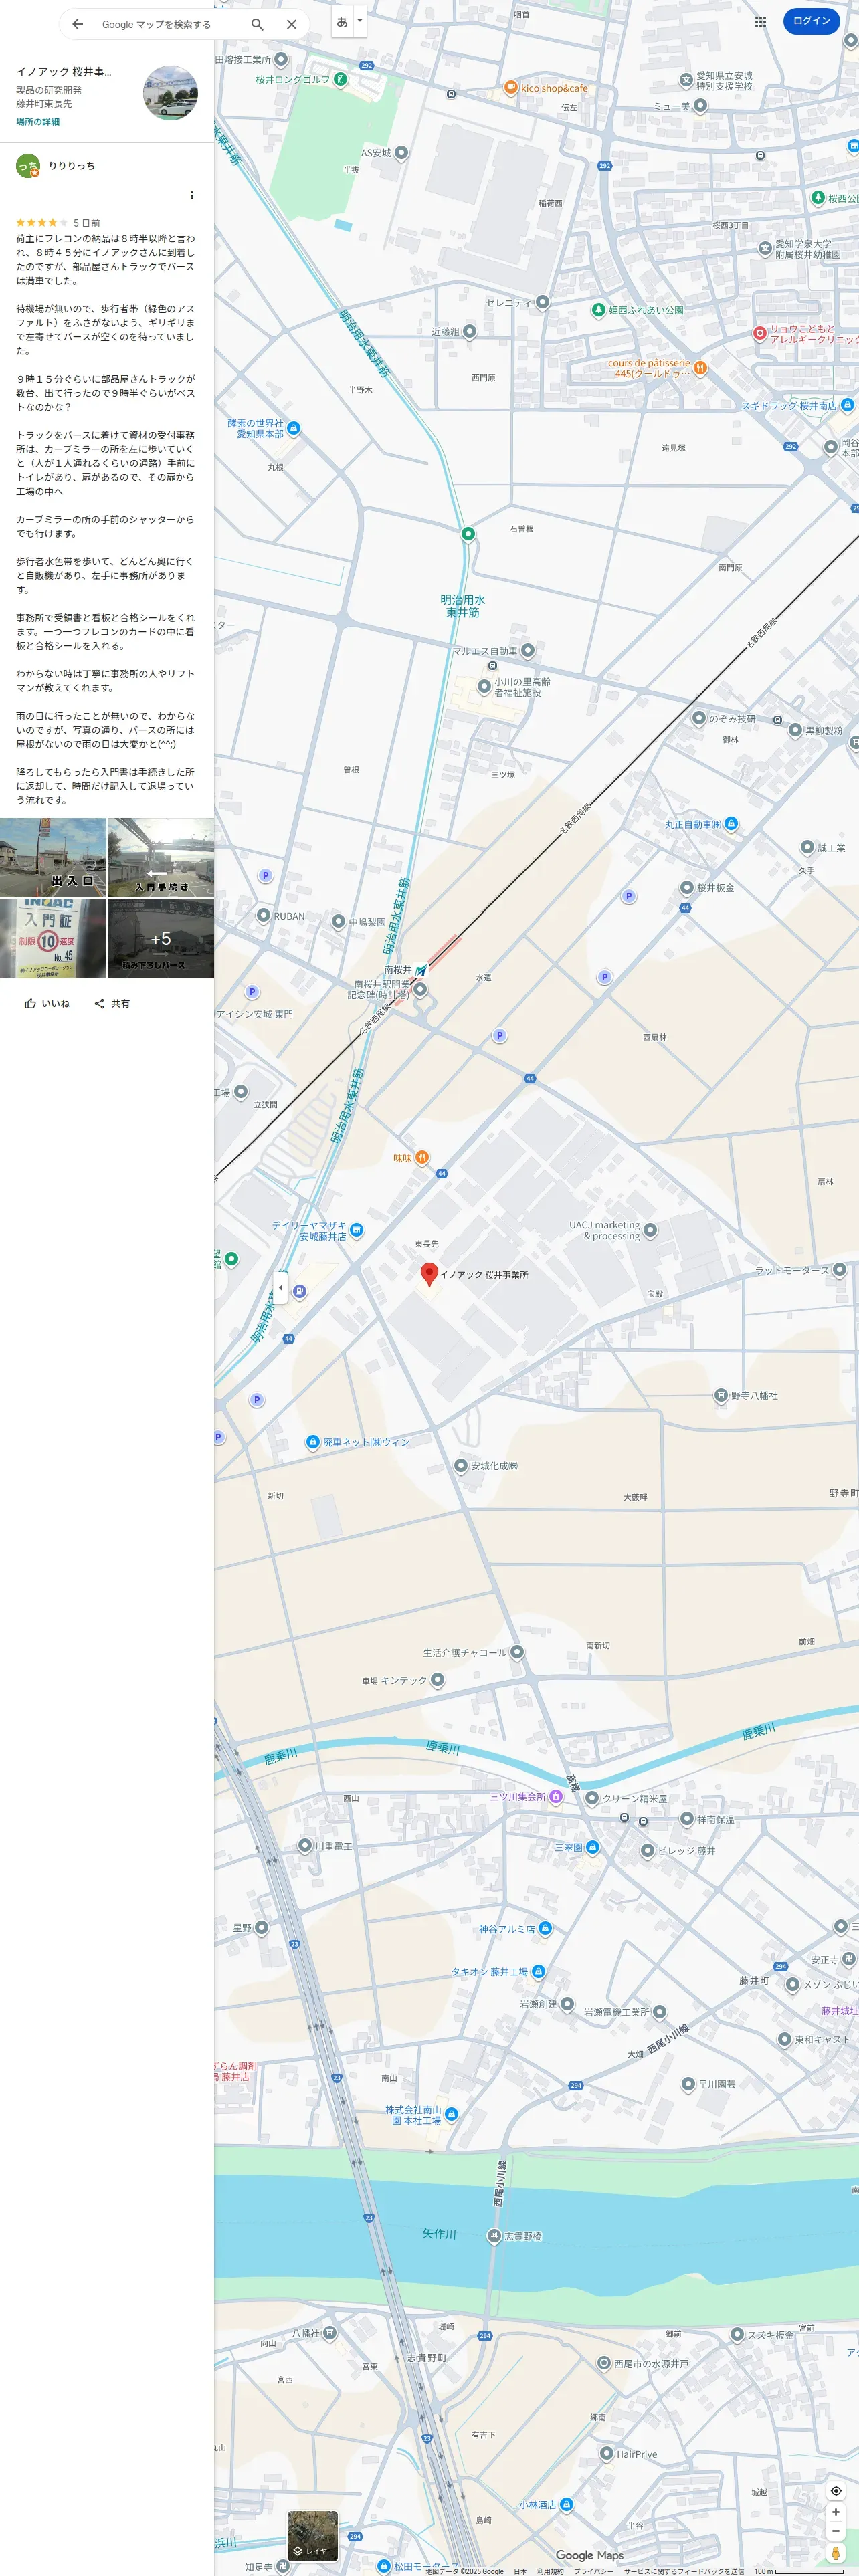Click the Street View pegman
The width and height of the screenshot is (859, 2576).
pos(836,2553)
